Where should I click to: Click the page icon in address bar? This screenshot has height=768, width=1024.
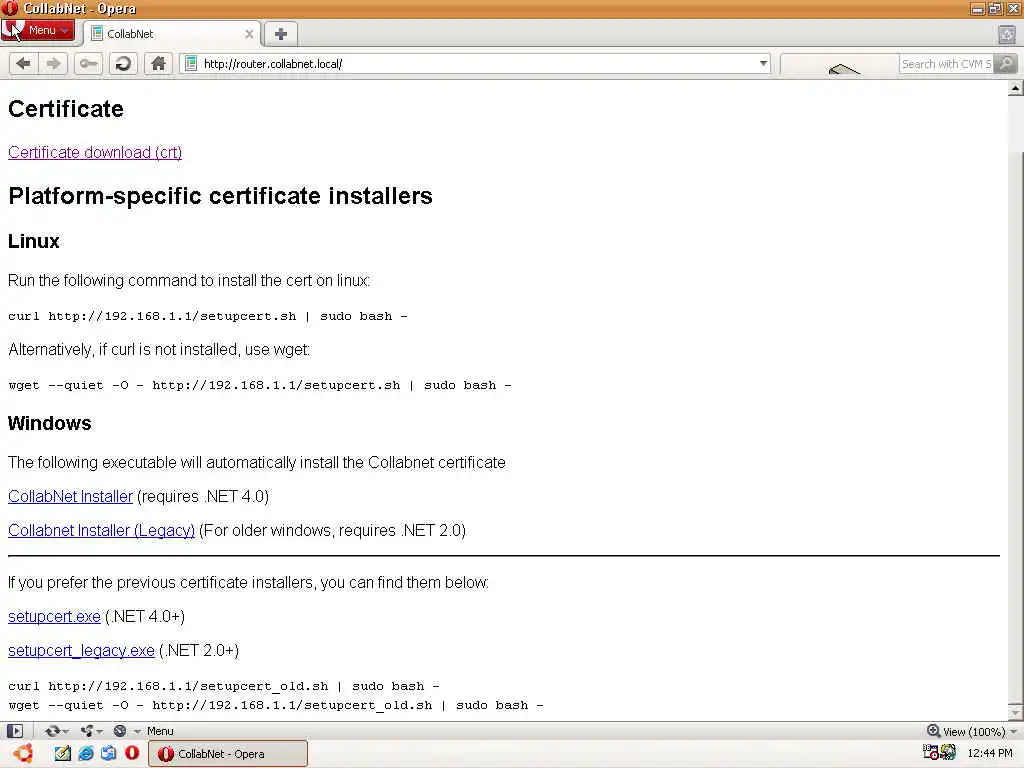[191, 63]
